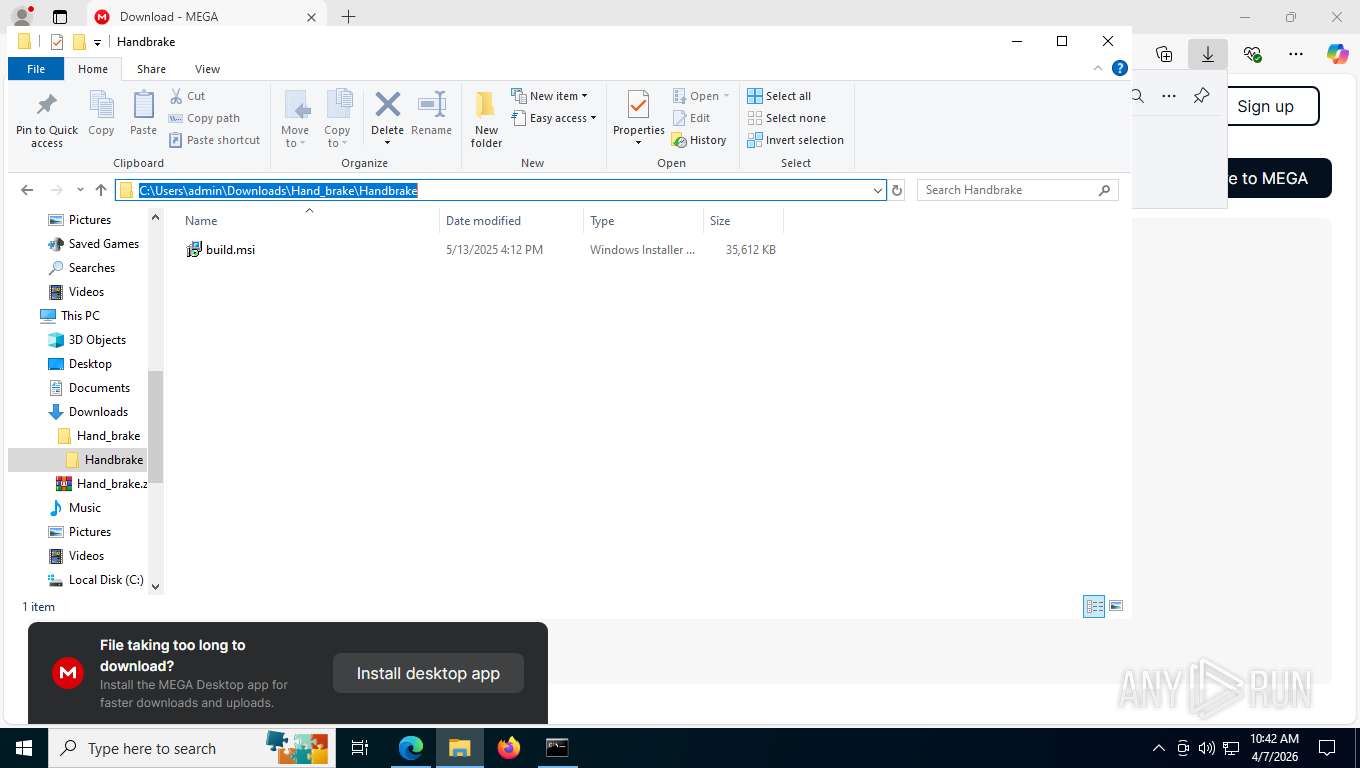Open the New item dropdown
Viewport: 1360px width, 768px height.
[x=549, y=96]
